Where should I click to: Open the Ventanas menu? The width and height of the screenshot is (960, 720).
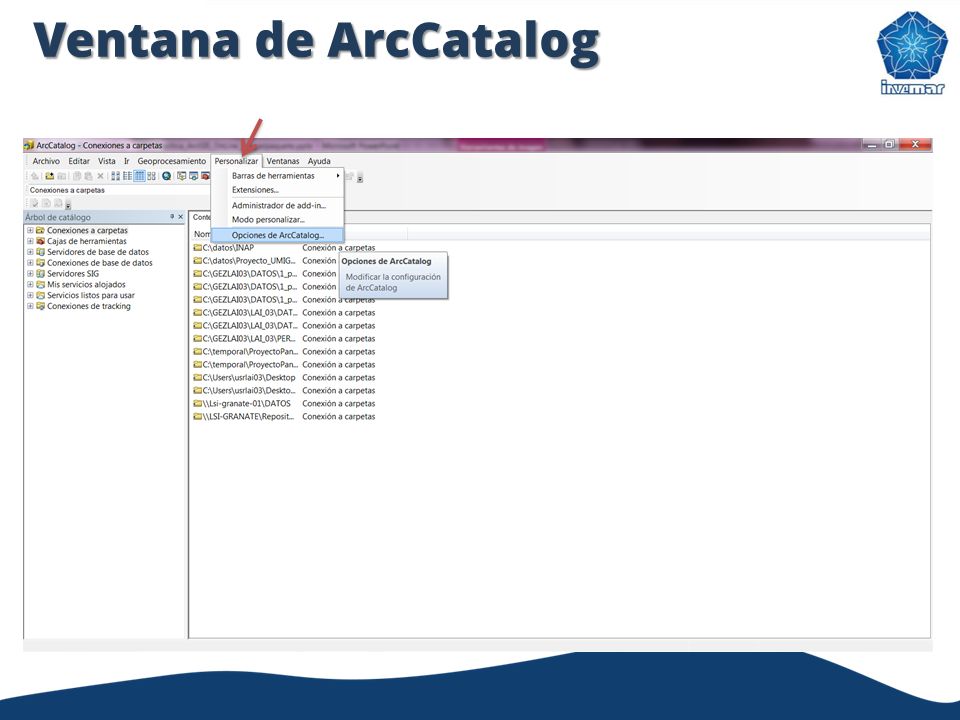pyautogui.click(x=283, y=161)
